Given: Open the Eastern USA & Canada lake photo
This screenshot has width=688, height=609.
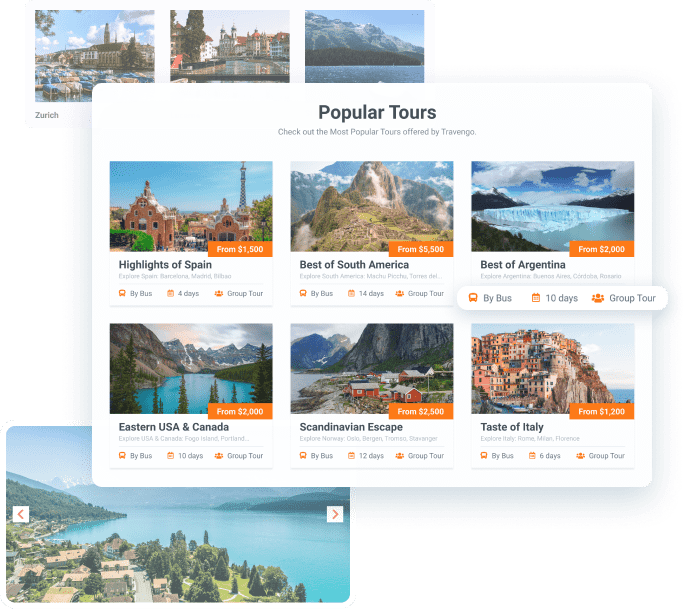Looking at the screenshot, I should point(191,369).
